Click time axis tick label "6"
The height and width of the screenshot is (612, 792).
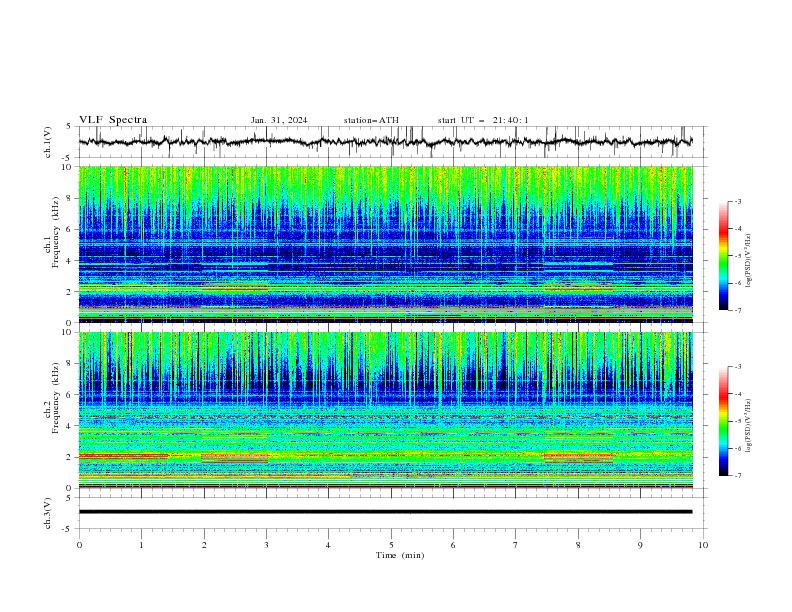pos(454,545)
